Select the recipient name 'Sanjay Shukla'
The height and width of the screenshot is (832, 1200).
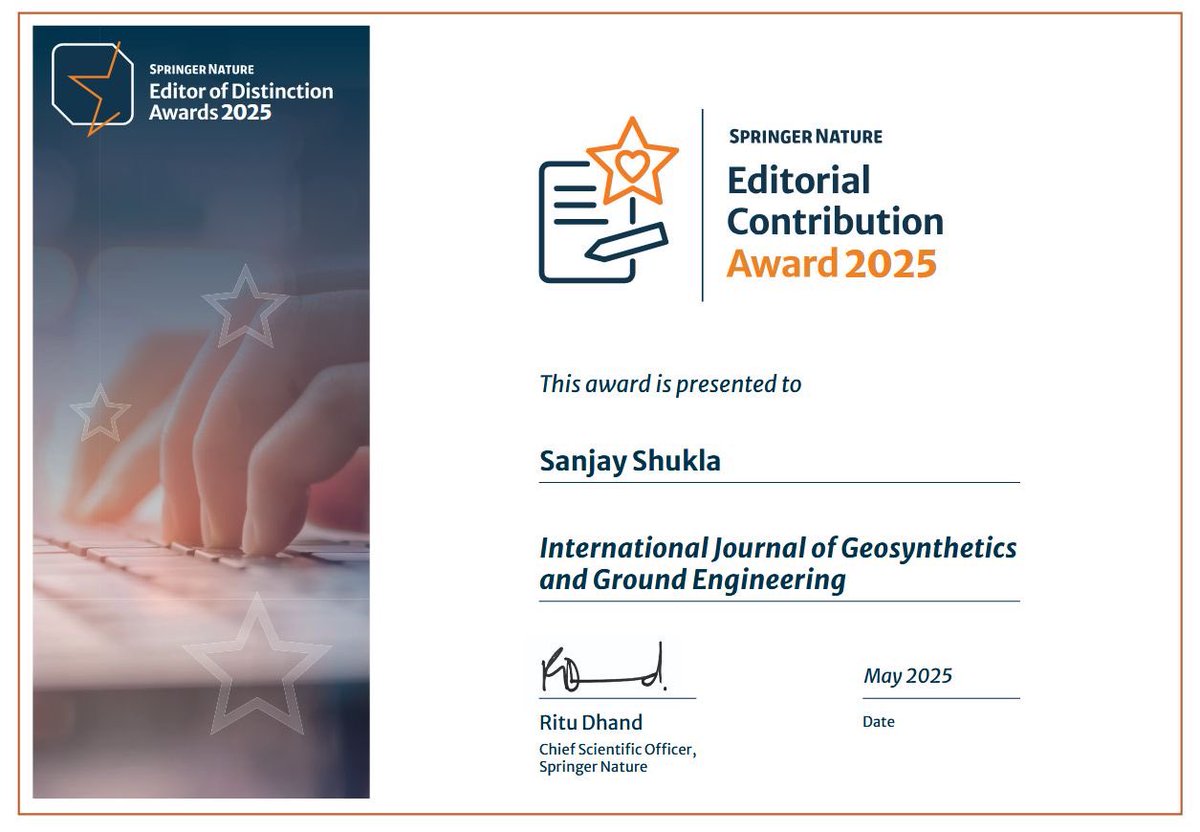click(x=630, y=462)
